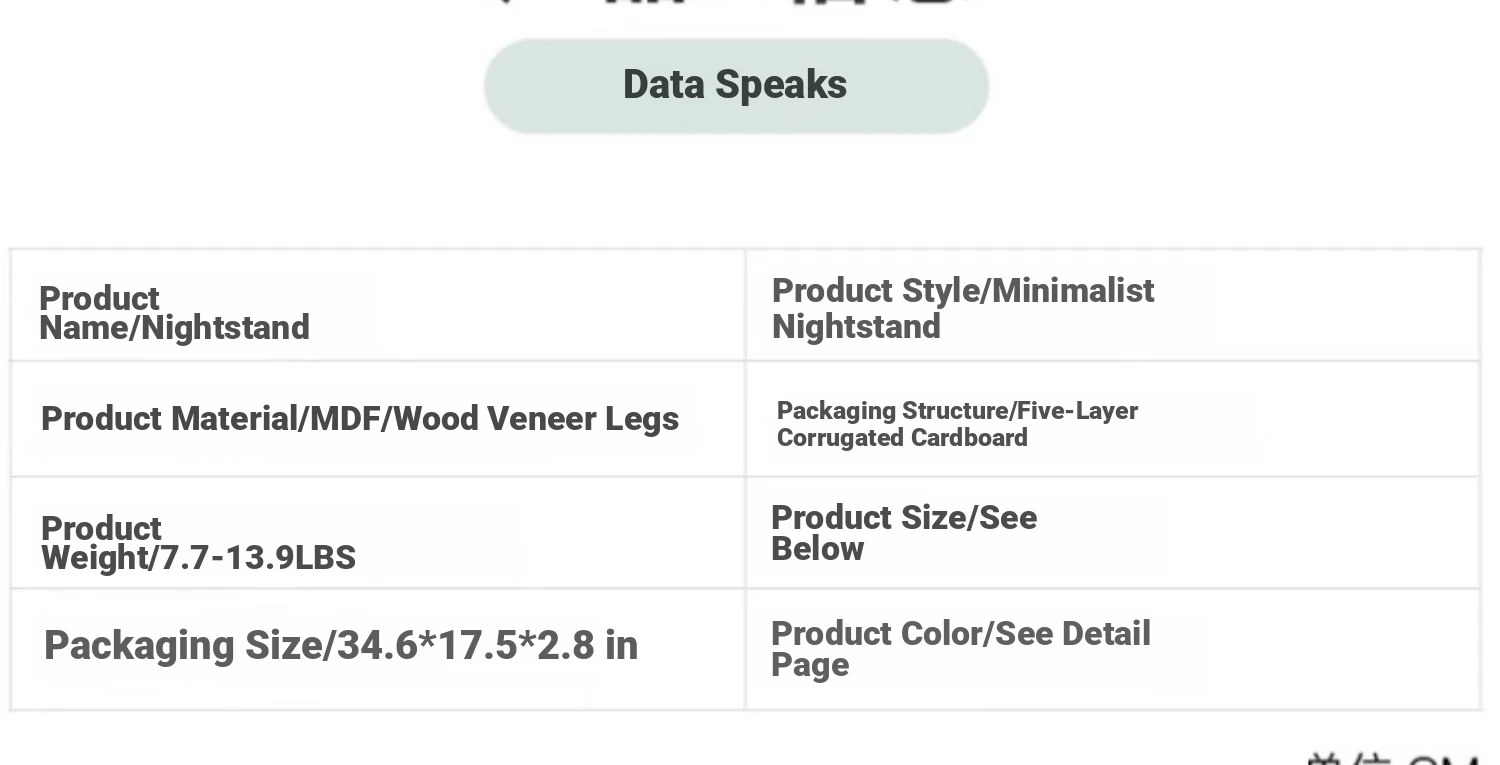
Task: Click the partially visible Chinese heading at top
Action: tap(735, 4)
